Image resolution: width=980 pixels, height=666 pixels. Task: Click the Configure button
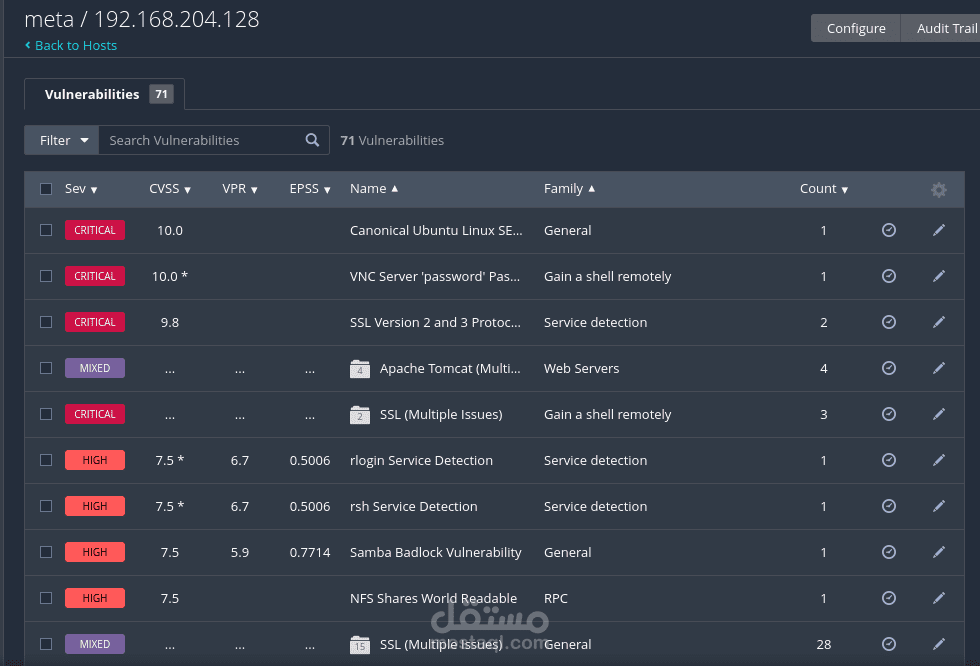click(856, 28)
